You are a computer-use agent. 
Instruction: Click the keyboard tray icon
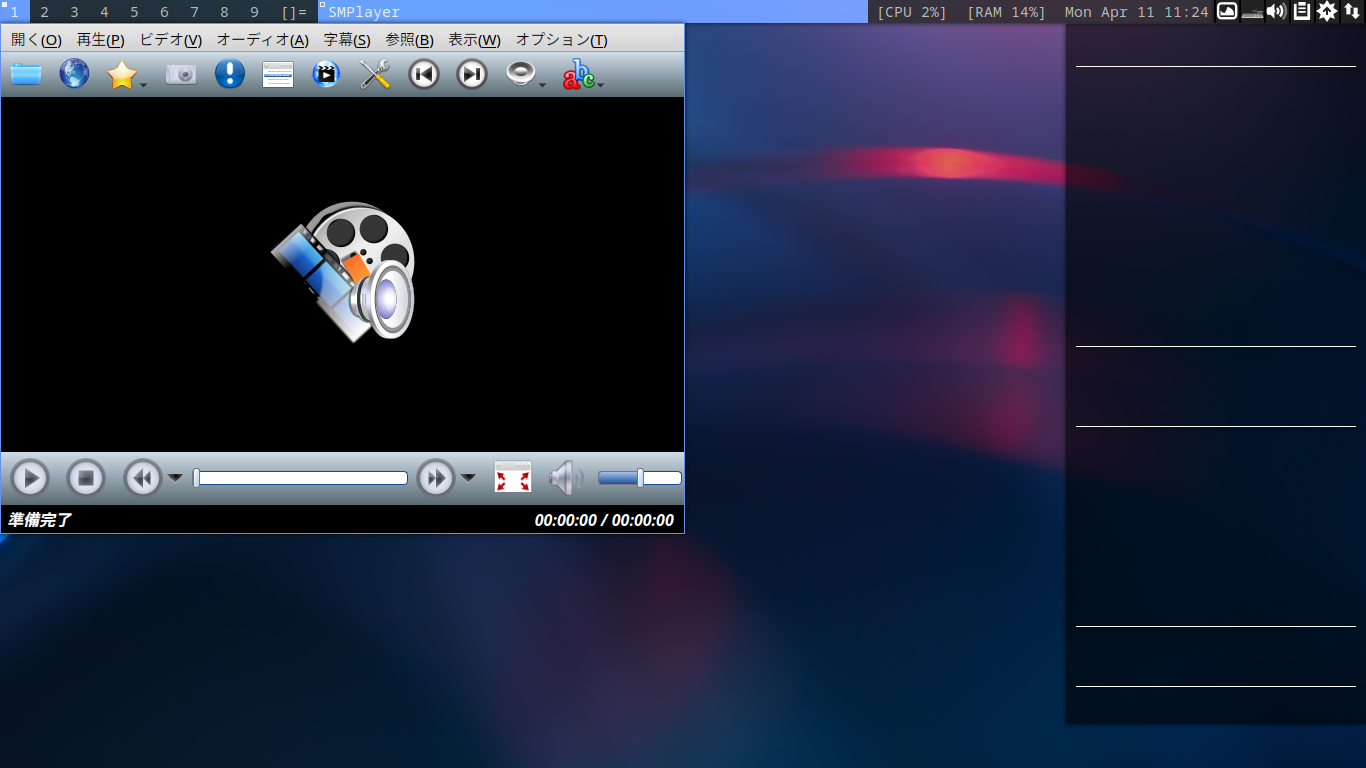pyautogui.click(x=1252, y=13)
